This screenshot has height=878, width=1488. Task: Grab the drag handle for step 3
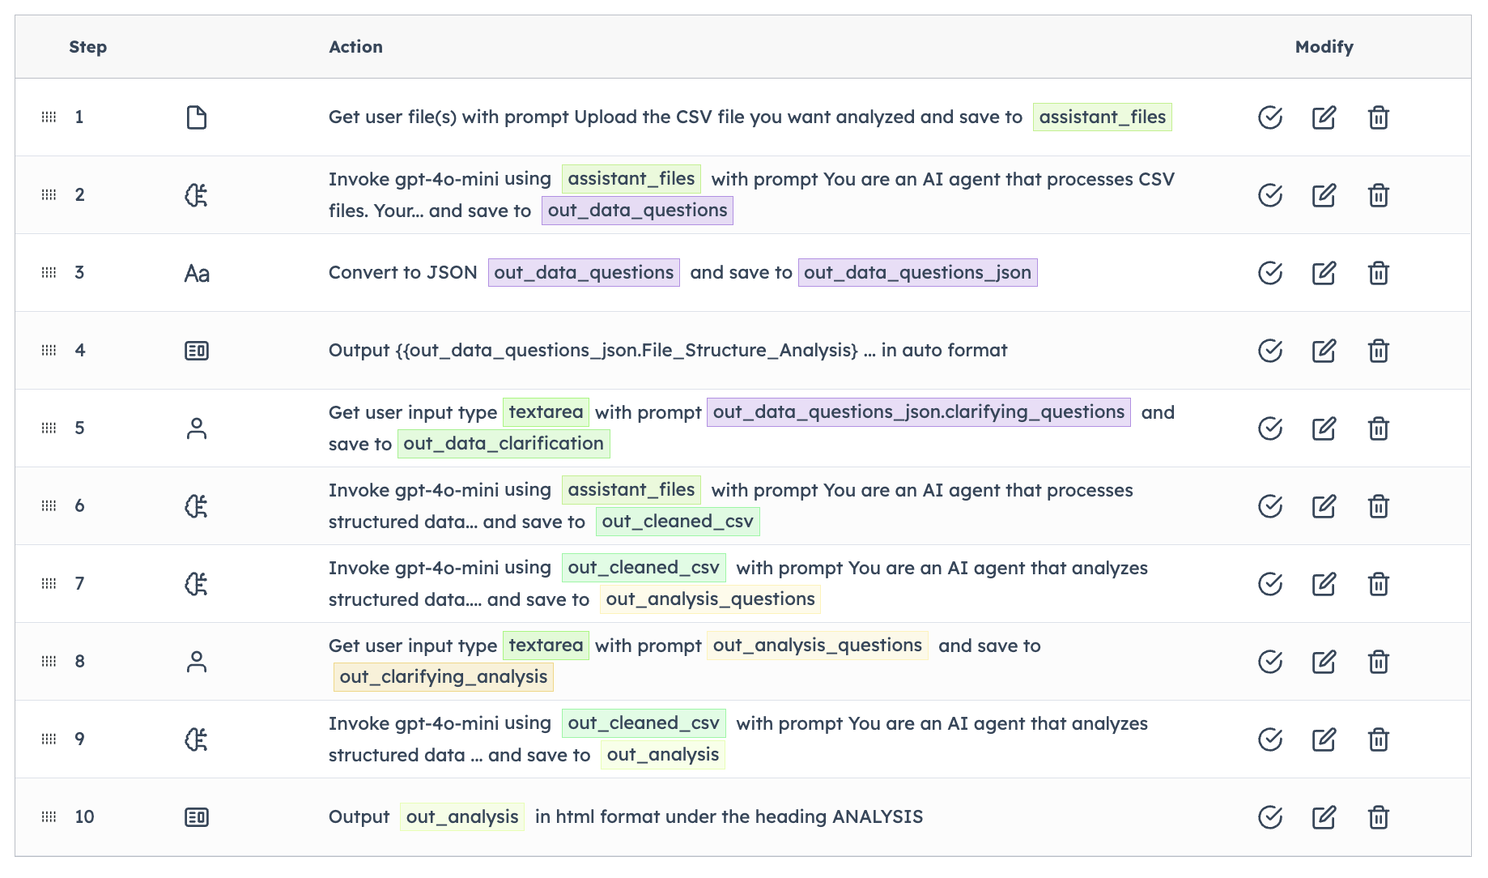49,273
